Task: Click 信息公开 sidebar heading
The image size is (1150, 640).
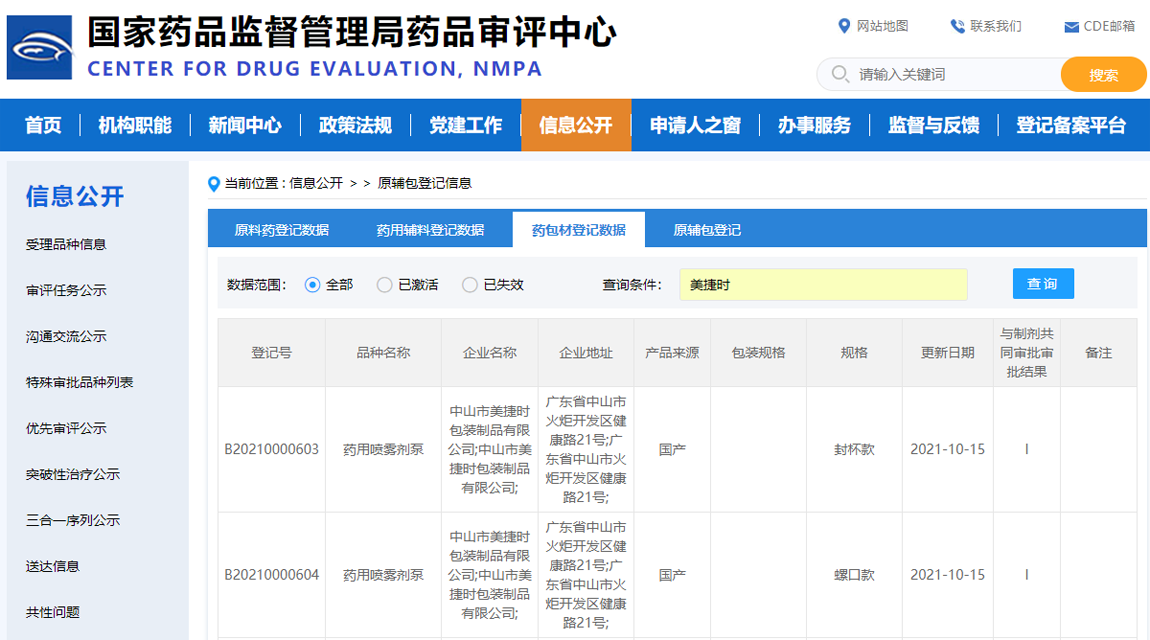Action: [75, 196]
